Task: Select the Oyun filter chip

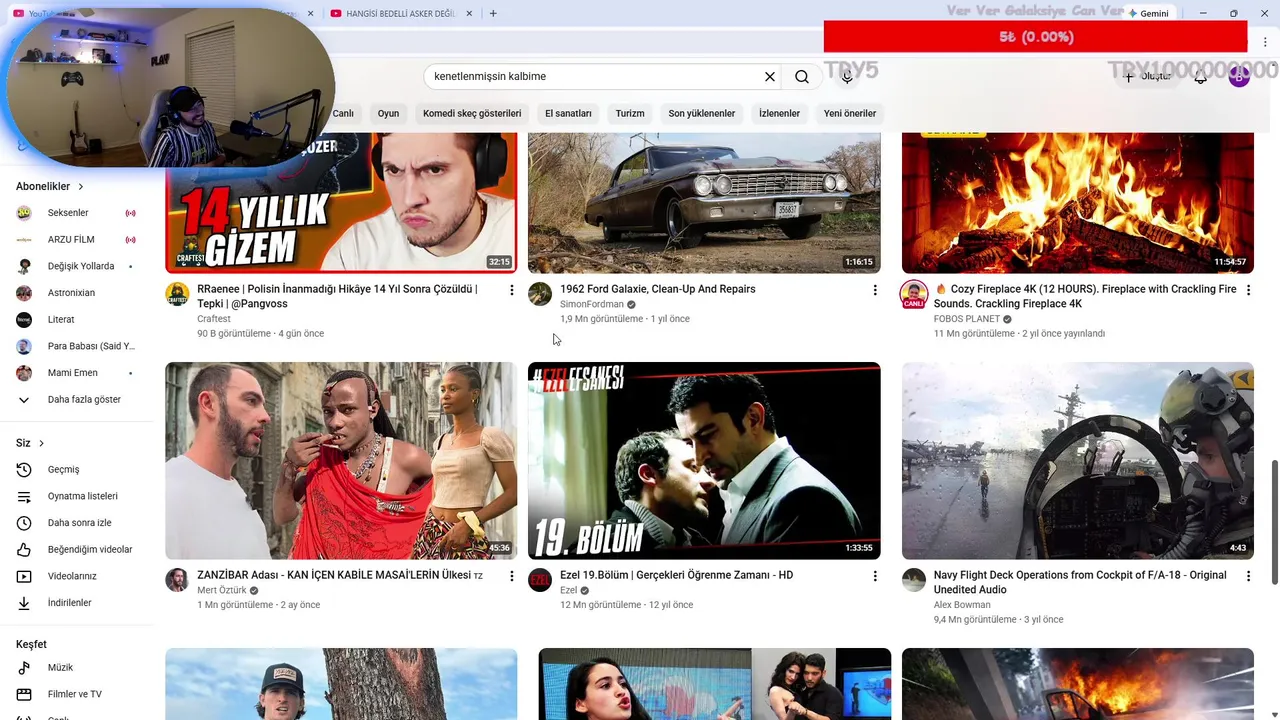Action: 388,114
